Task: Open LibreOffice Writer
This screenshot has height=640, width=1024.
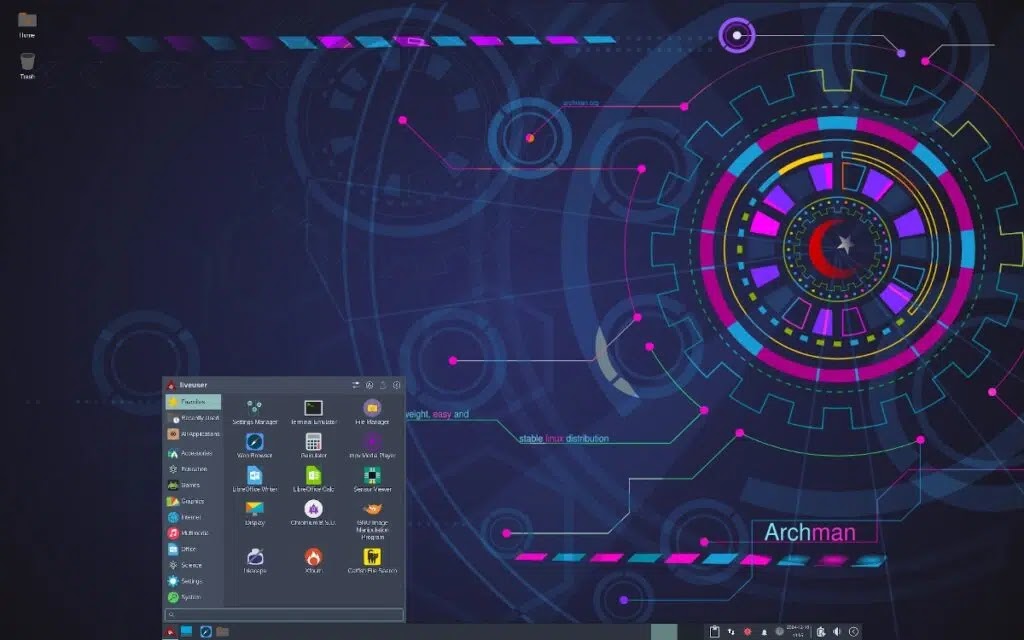Action: 255,480
